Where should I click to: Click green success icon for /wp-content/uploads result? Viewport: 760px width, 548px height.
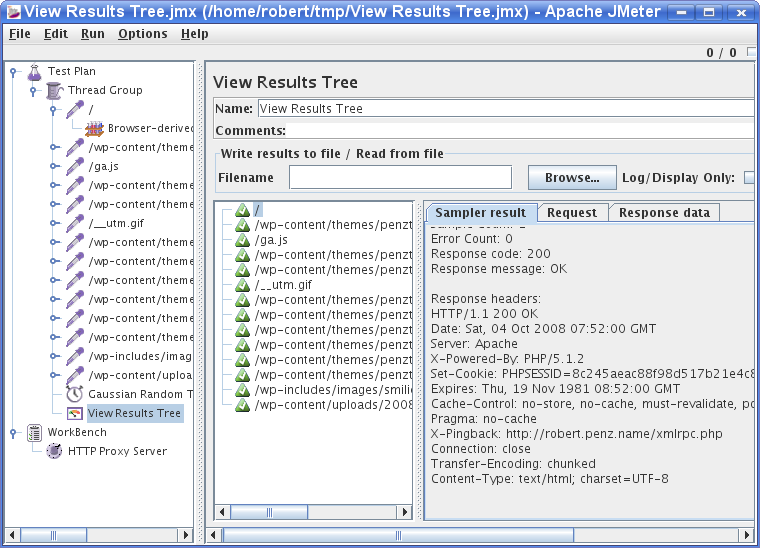(242, 405)
